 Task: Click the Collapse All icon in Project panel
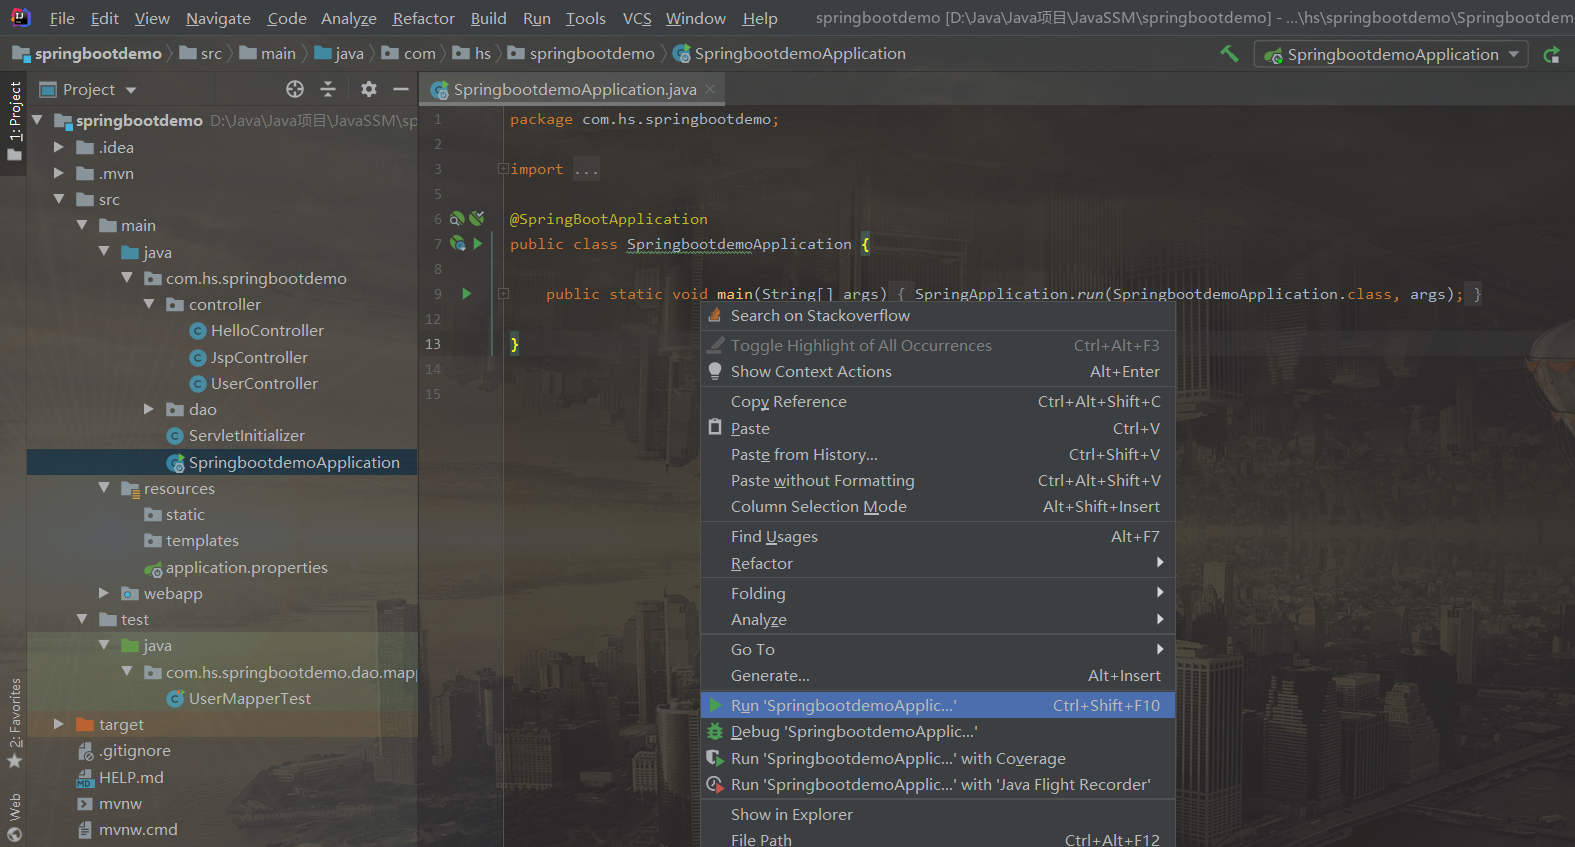(x=328, y=89)
